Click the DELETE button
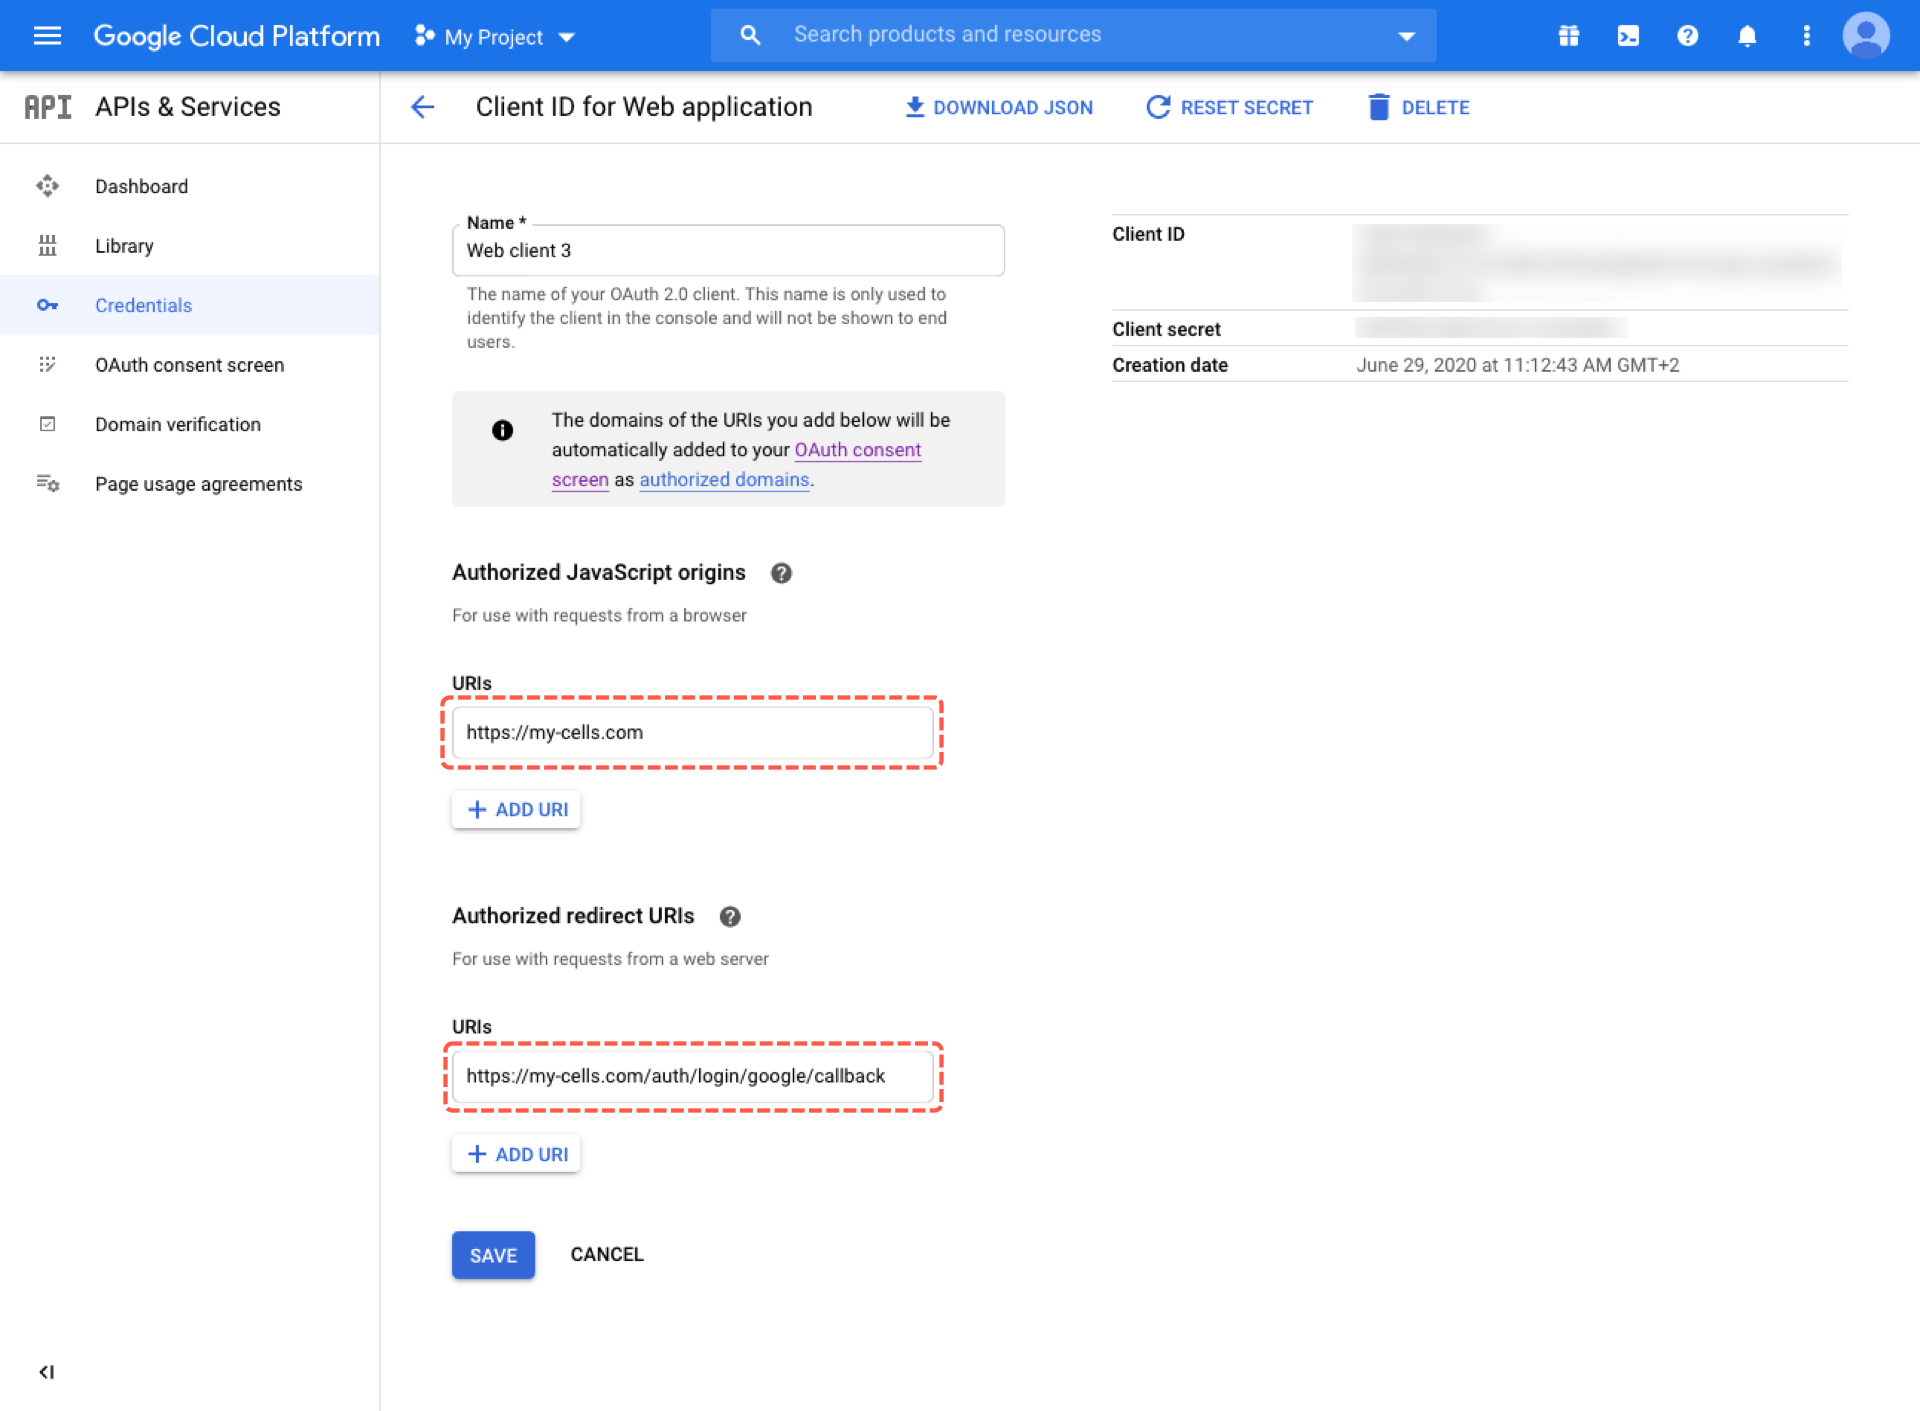The width and height of the screenshot is (1920, 1411). tap(1418, 107)
